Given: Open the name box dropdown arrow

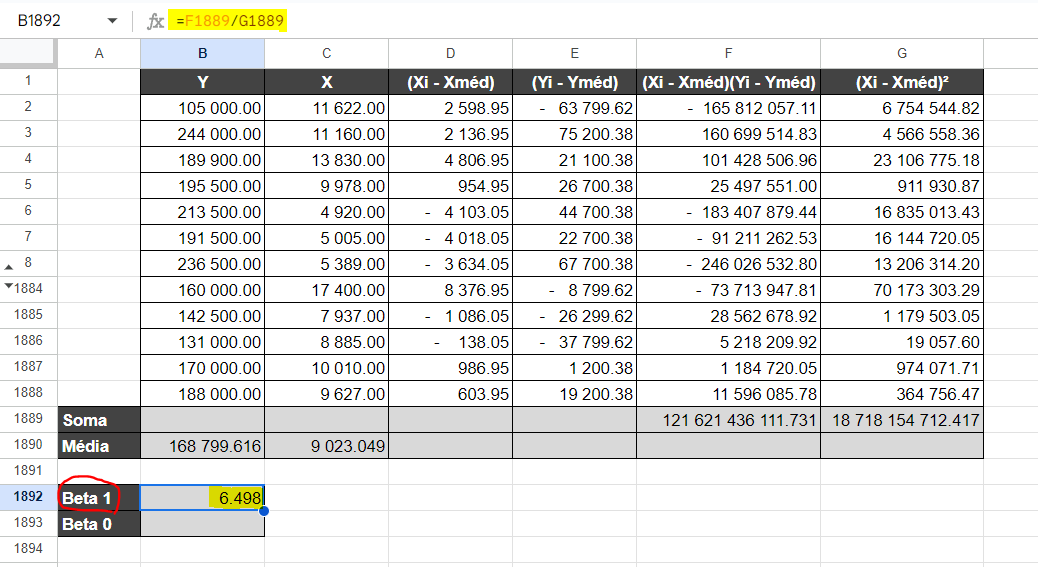Looking at the screenshot, I should [113, 21].
